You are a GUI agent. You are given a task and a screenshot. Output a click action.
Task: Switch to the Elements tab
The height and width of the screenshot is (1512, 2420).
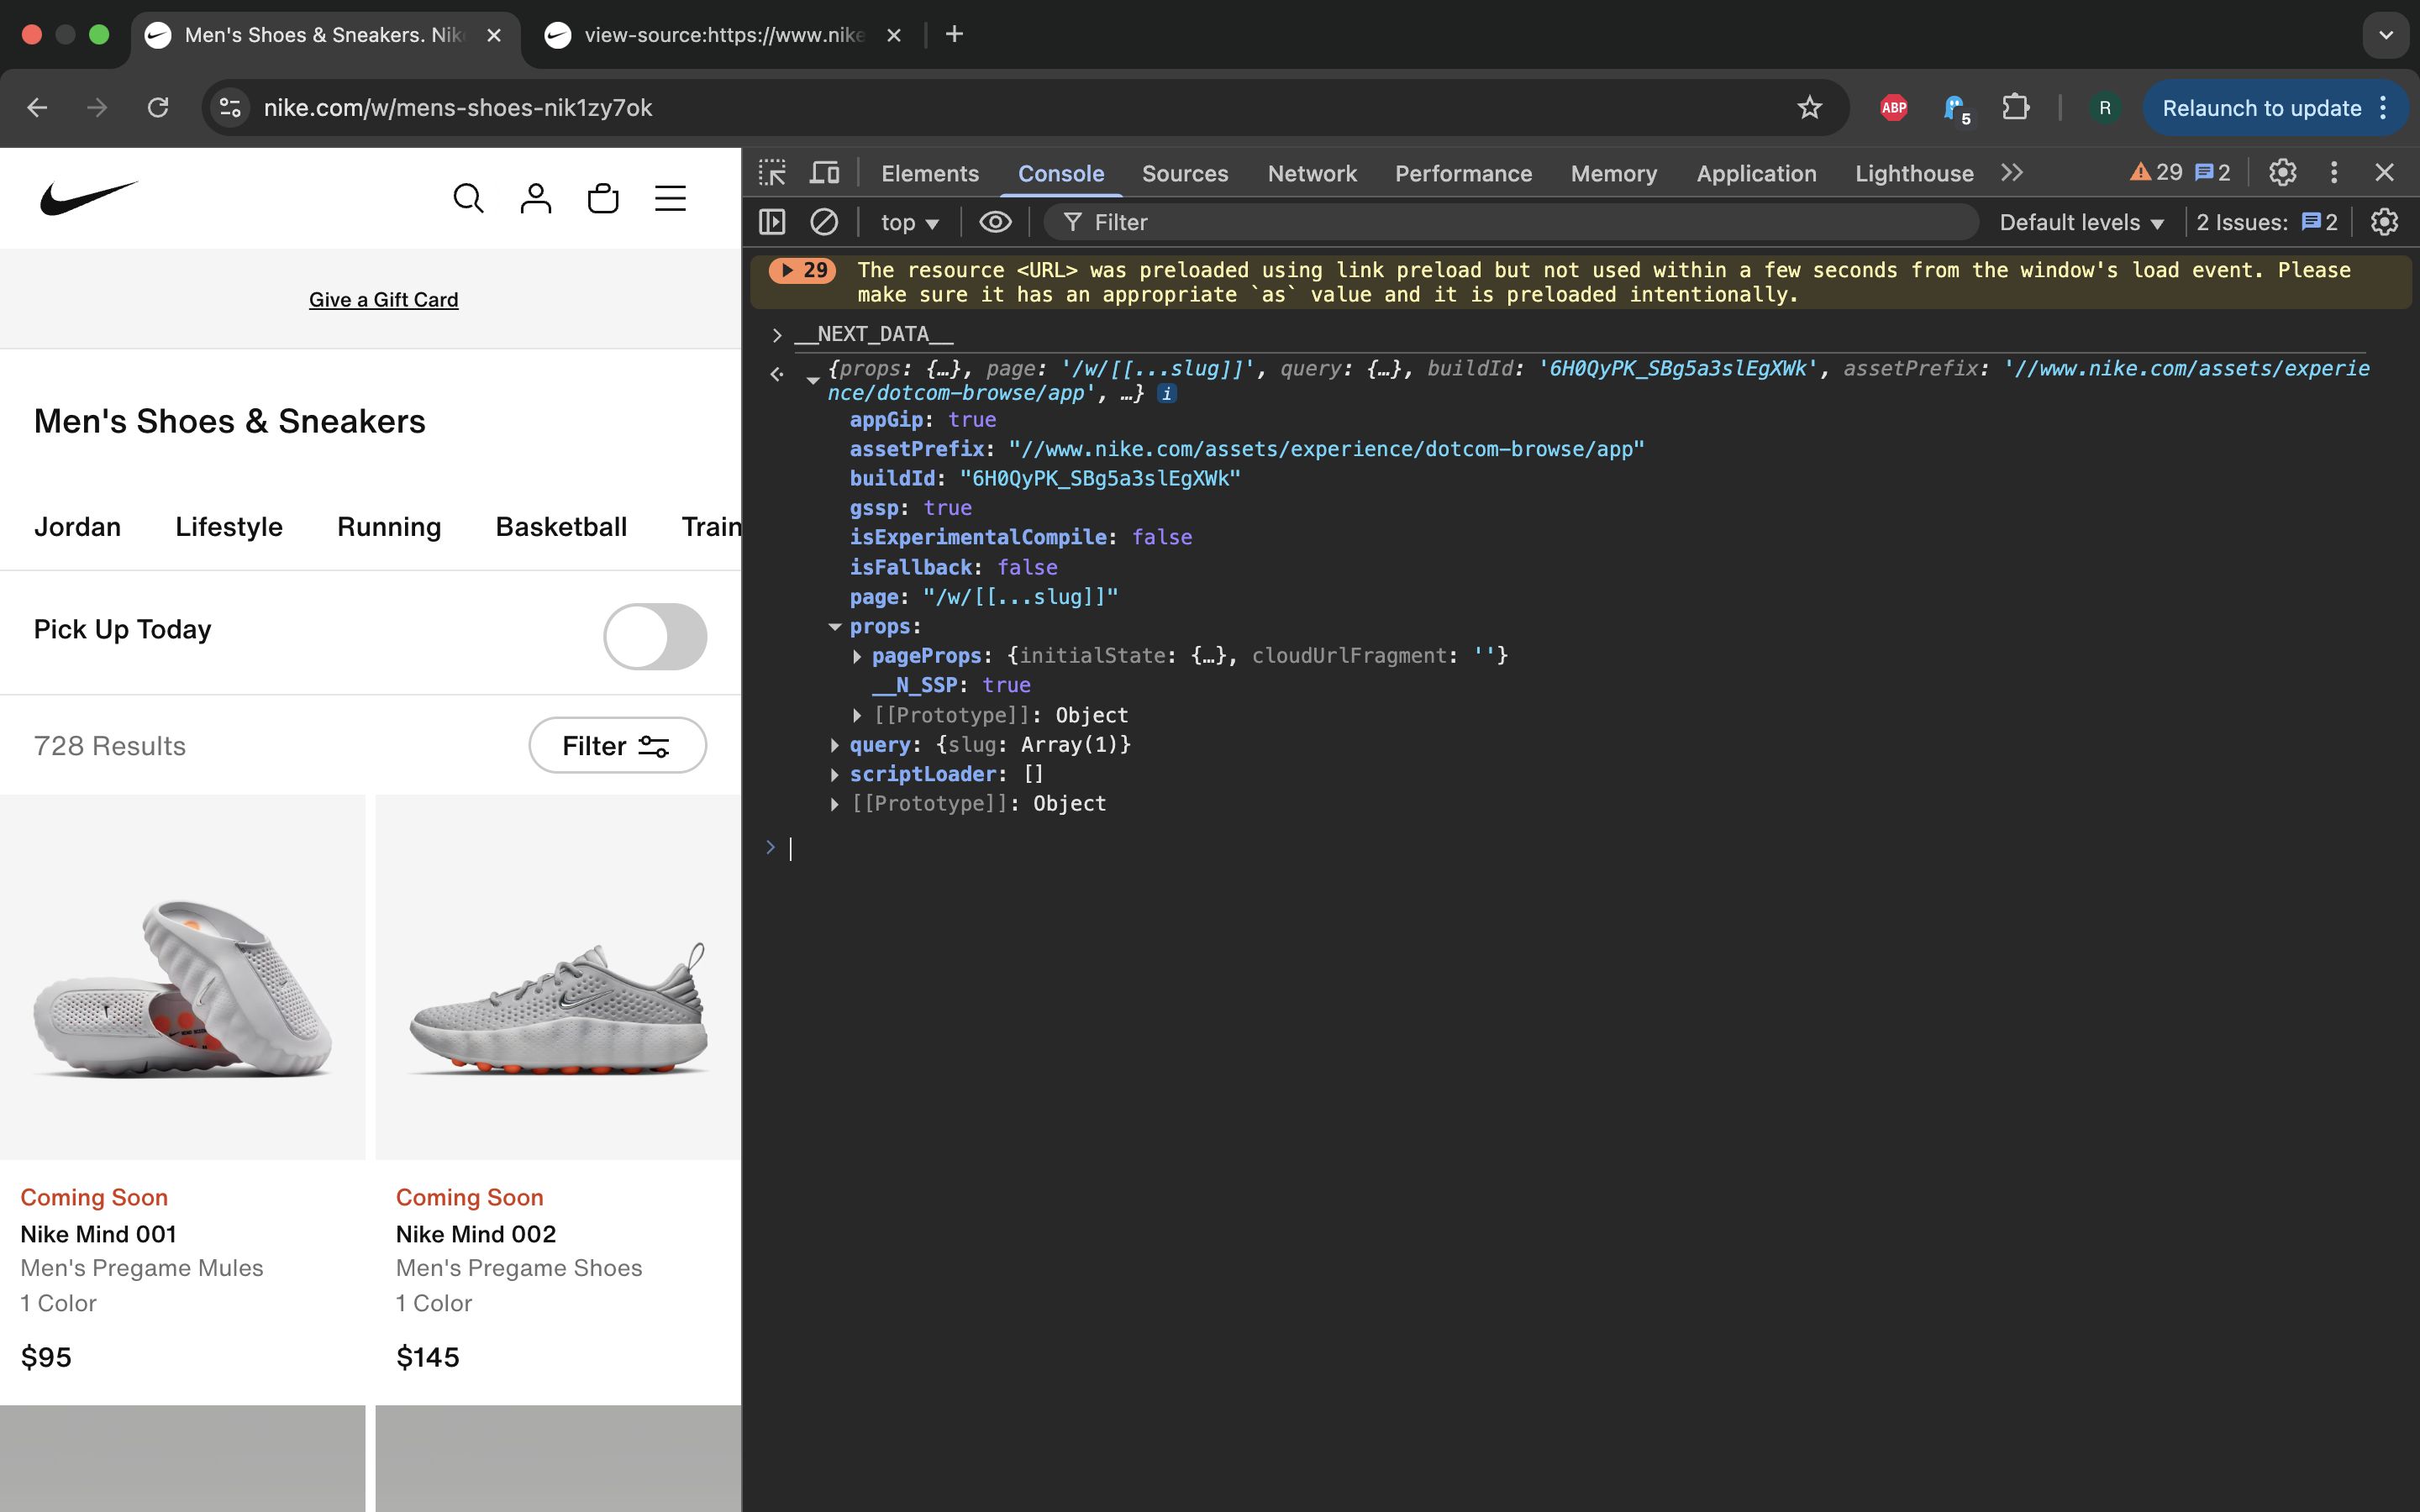(929, 173)
